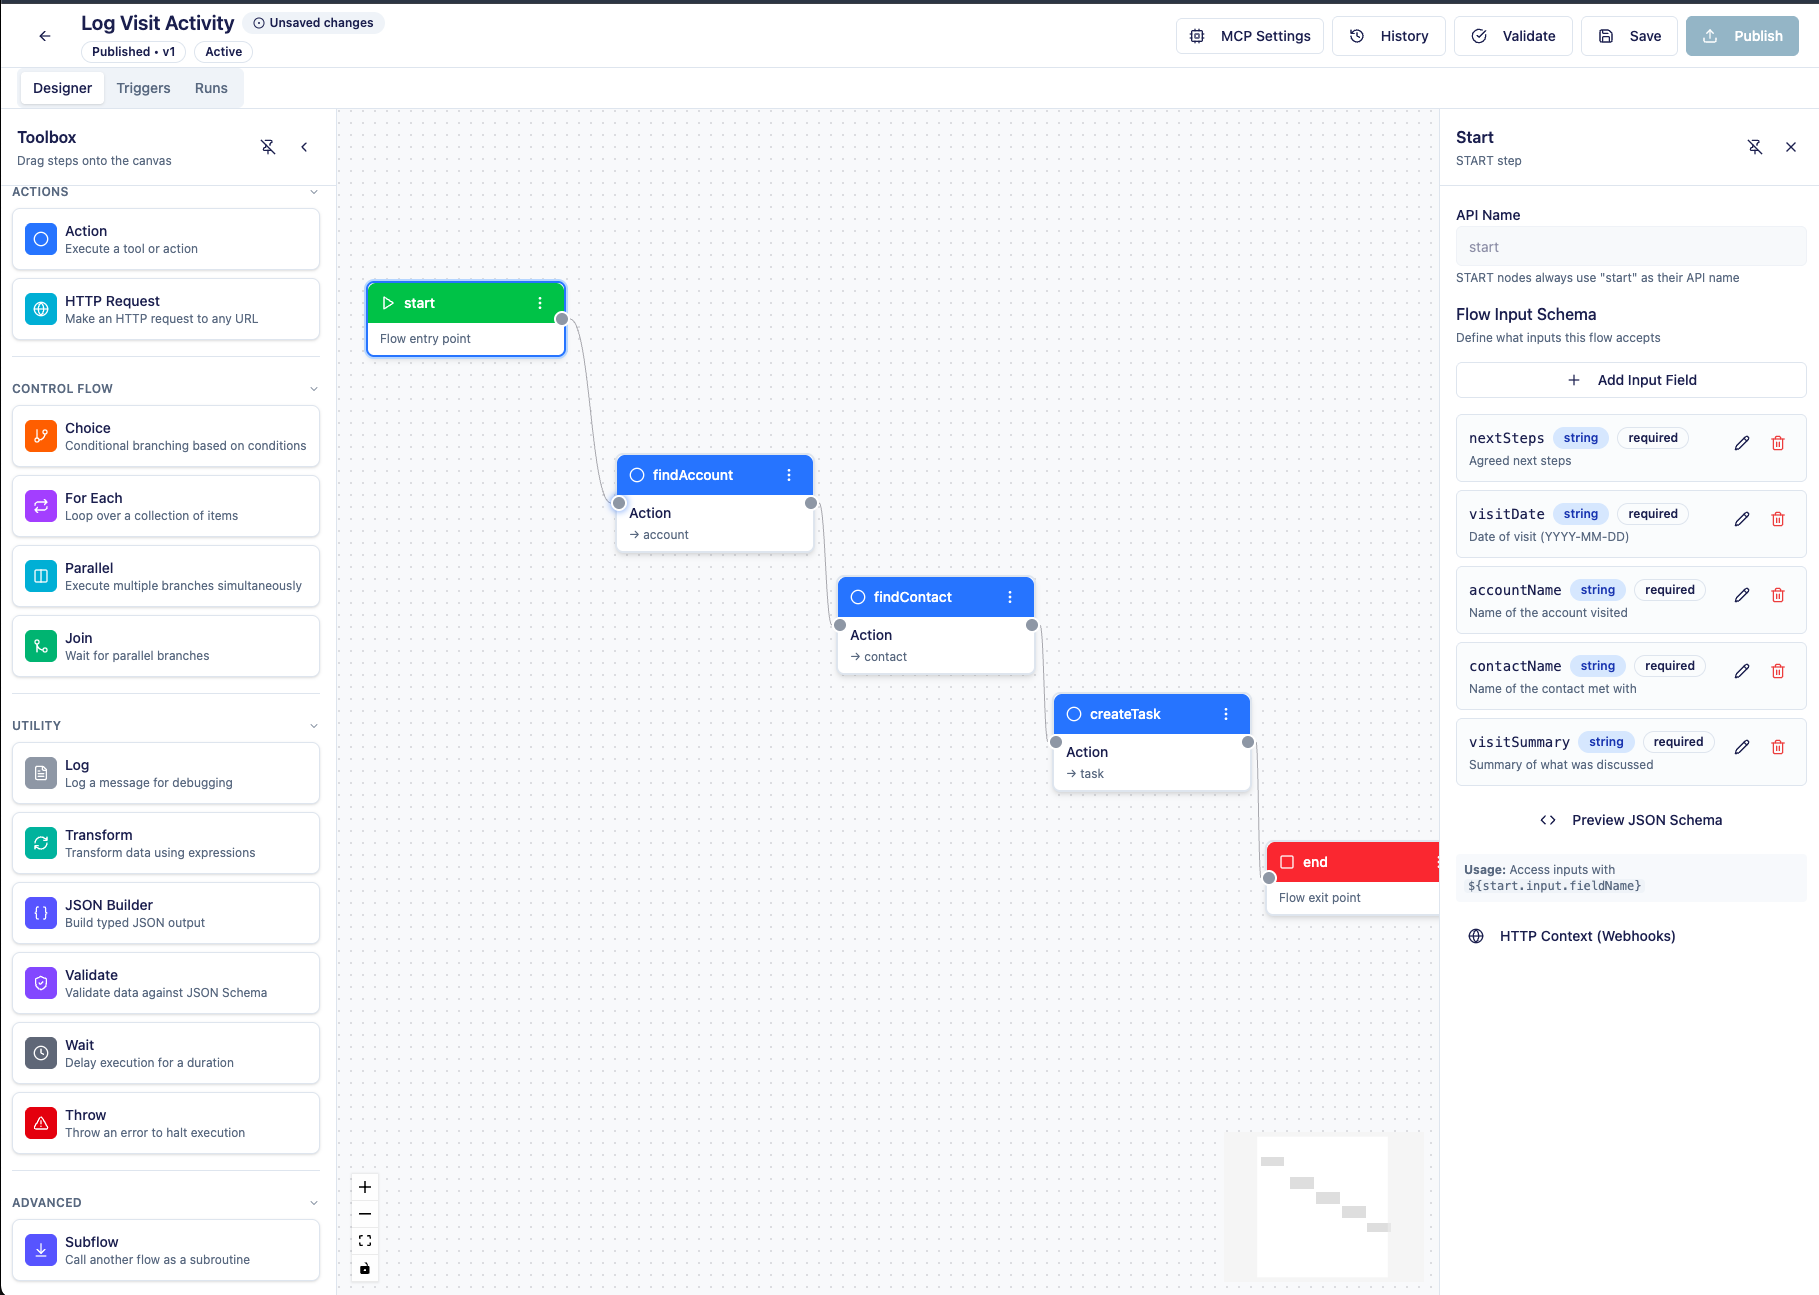Click the Transform step icon

[41, 843]
